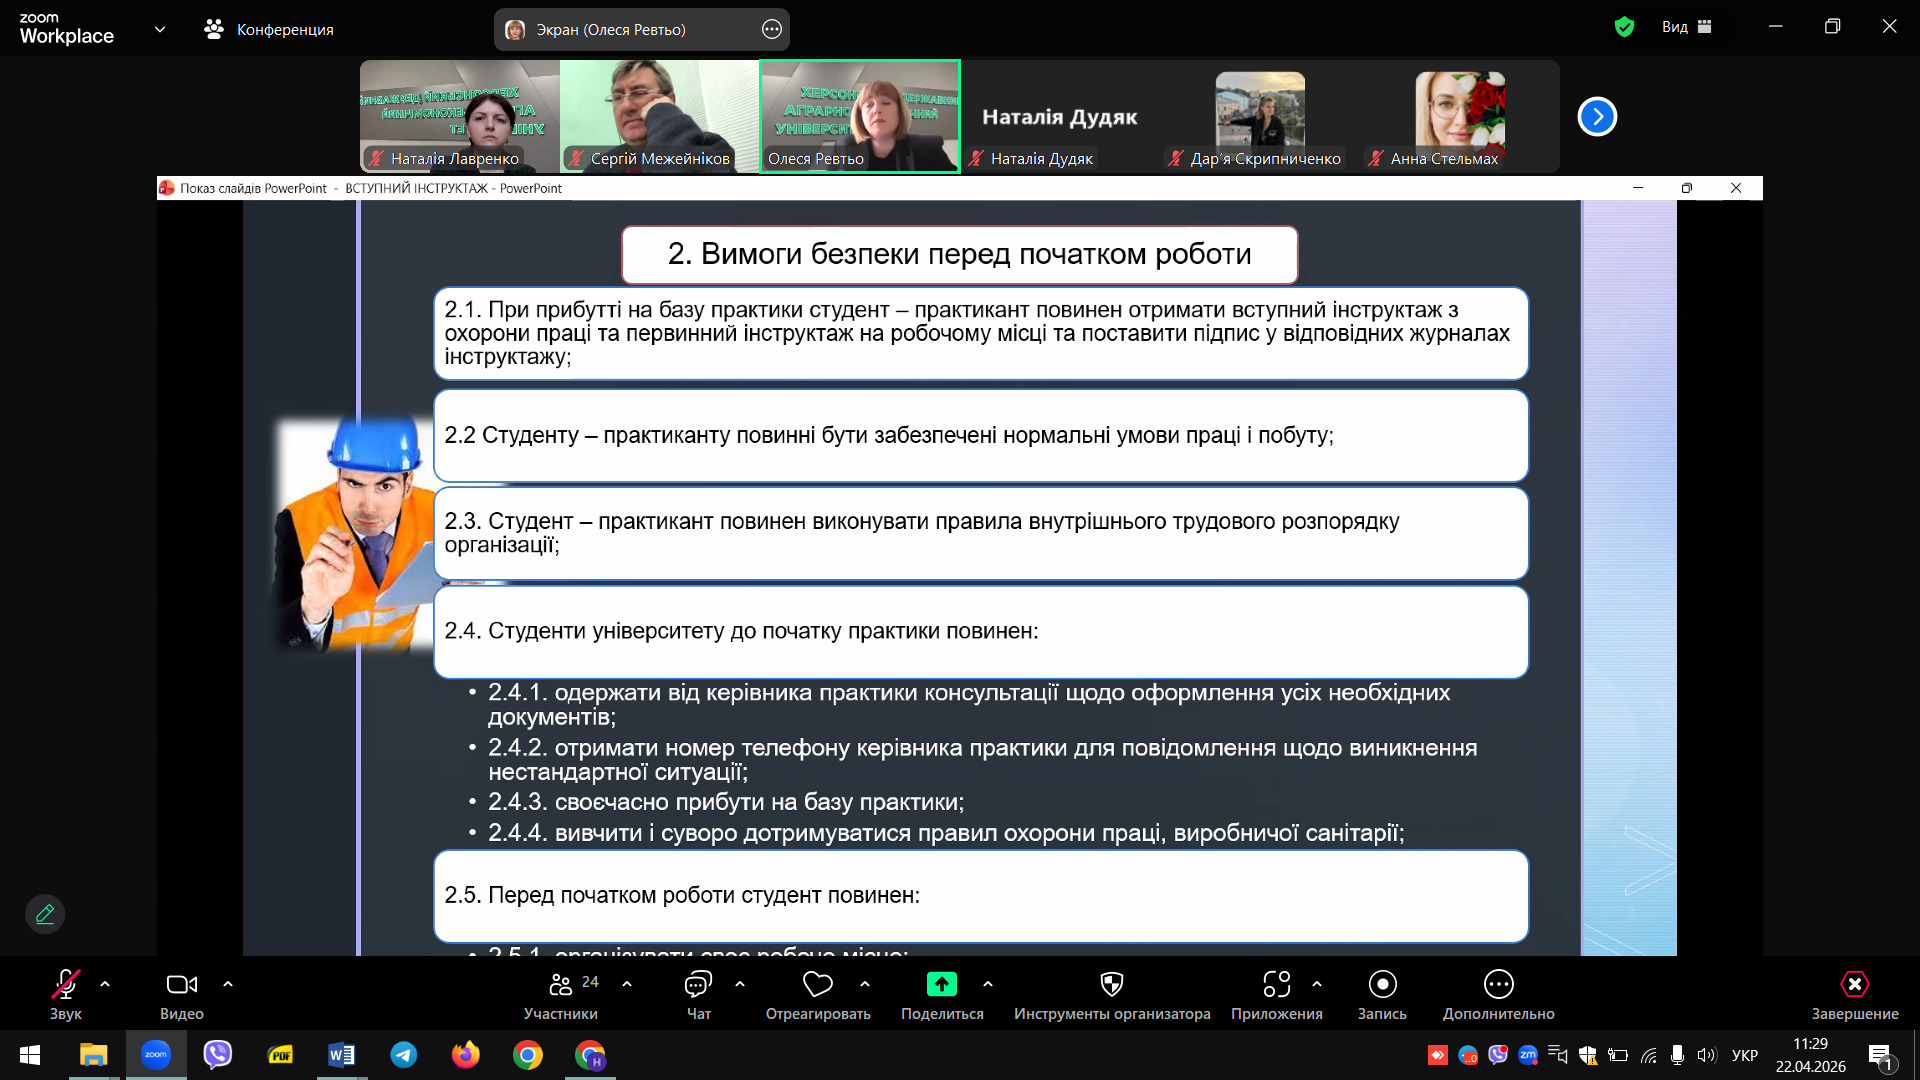The height and width of the screenshot is (1080, 1920).
Task: Click the green Поделиться share screen icon
Action: point(941,986)
